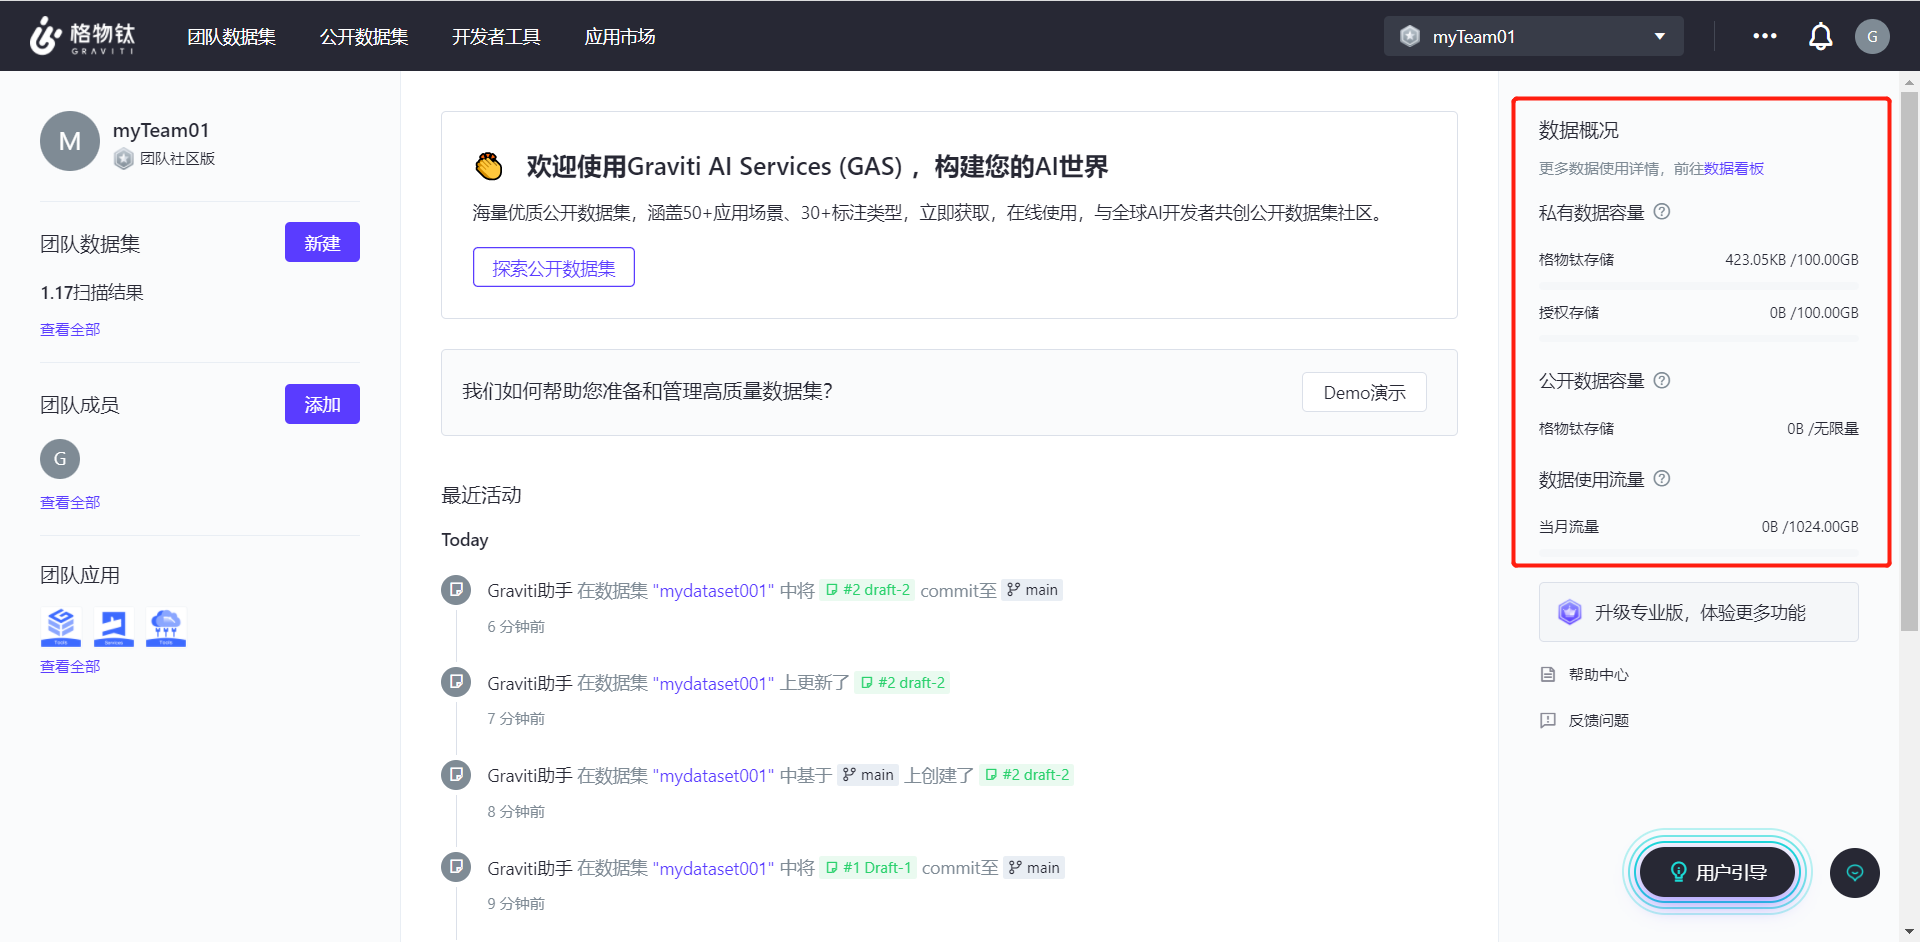Click the scrollbar up arrow

point(1909,80)
